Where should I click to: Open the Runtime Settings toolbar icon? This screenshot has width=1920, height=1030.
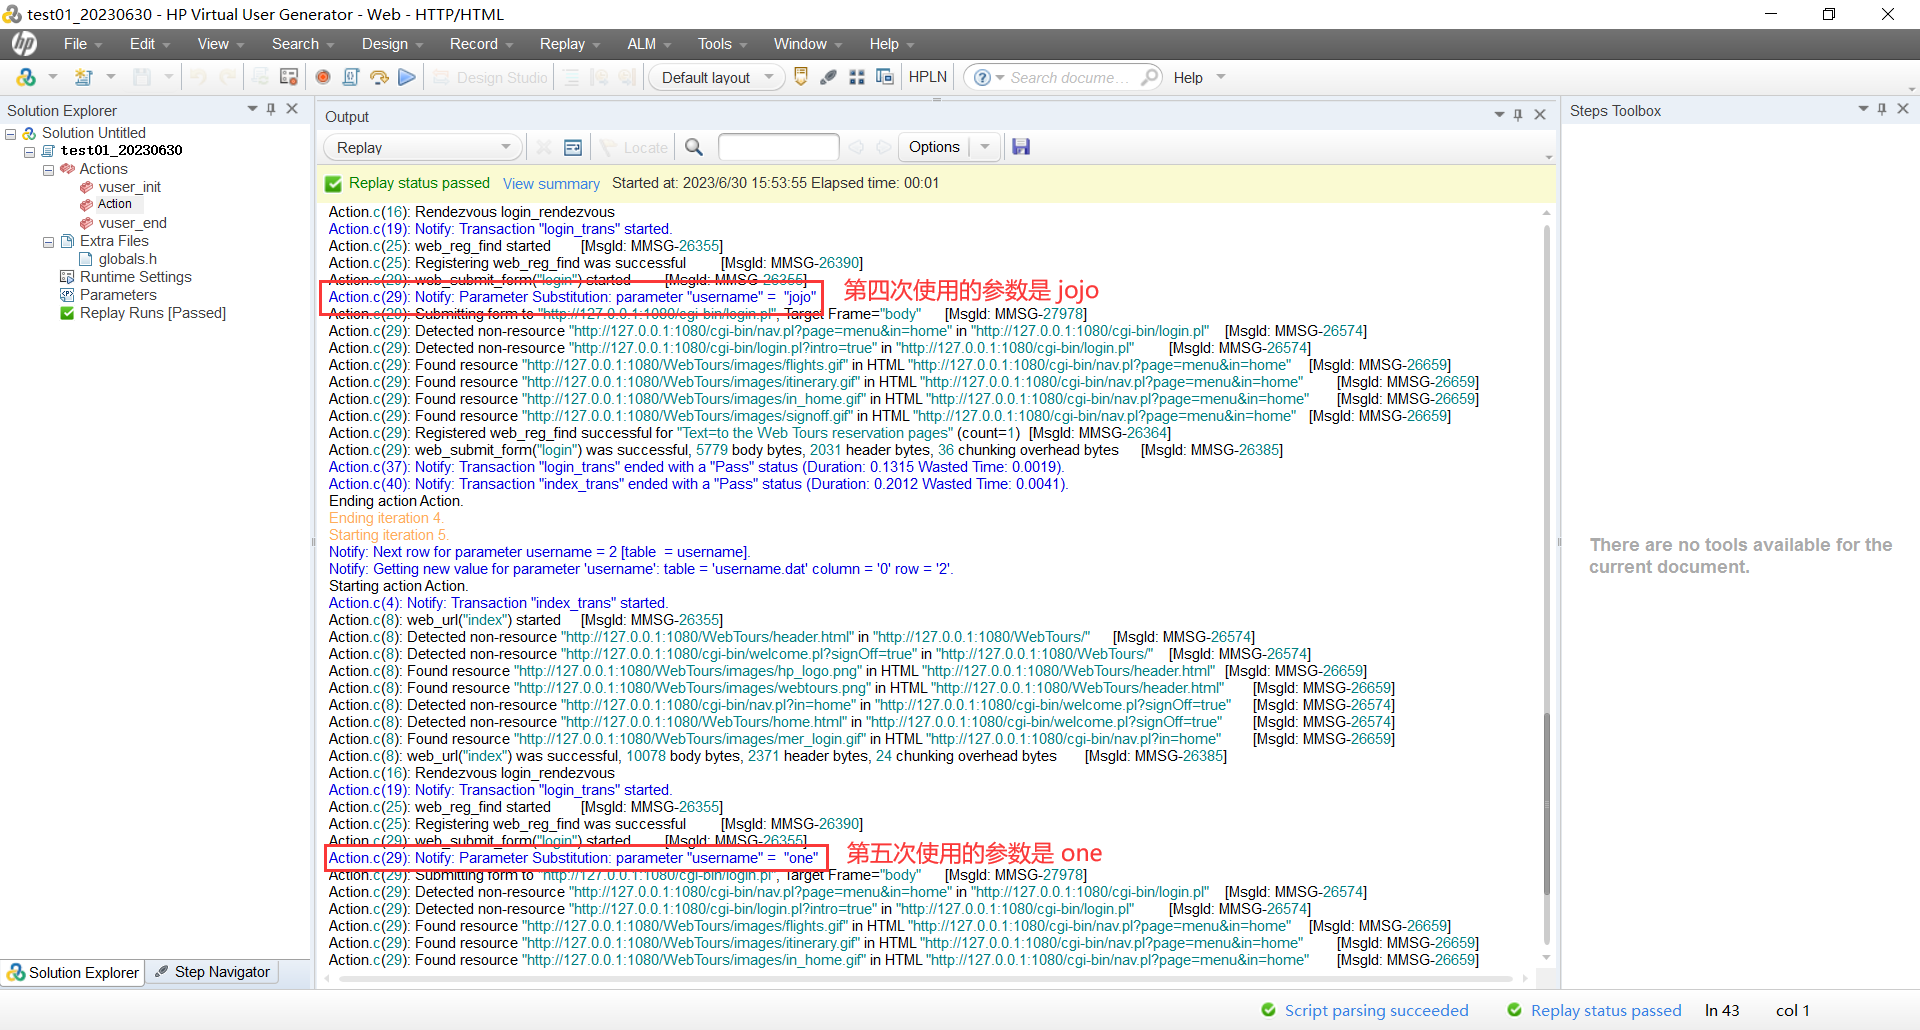pos(289,77)
